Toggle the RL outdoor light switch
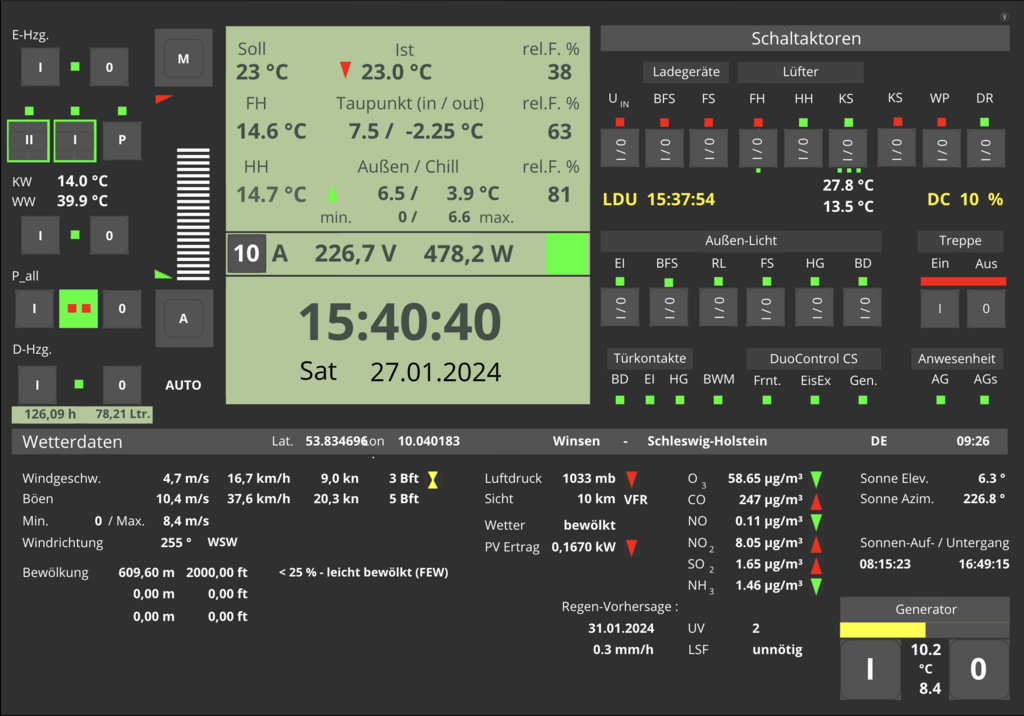The width and height of the screenshot is (1024, 716). pyautogui.click(x=717, y=307)
